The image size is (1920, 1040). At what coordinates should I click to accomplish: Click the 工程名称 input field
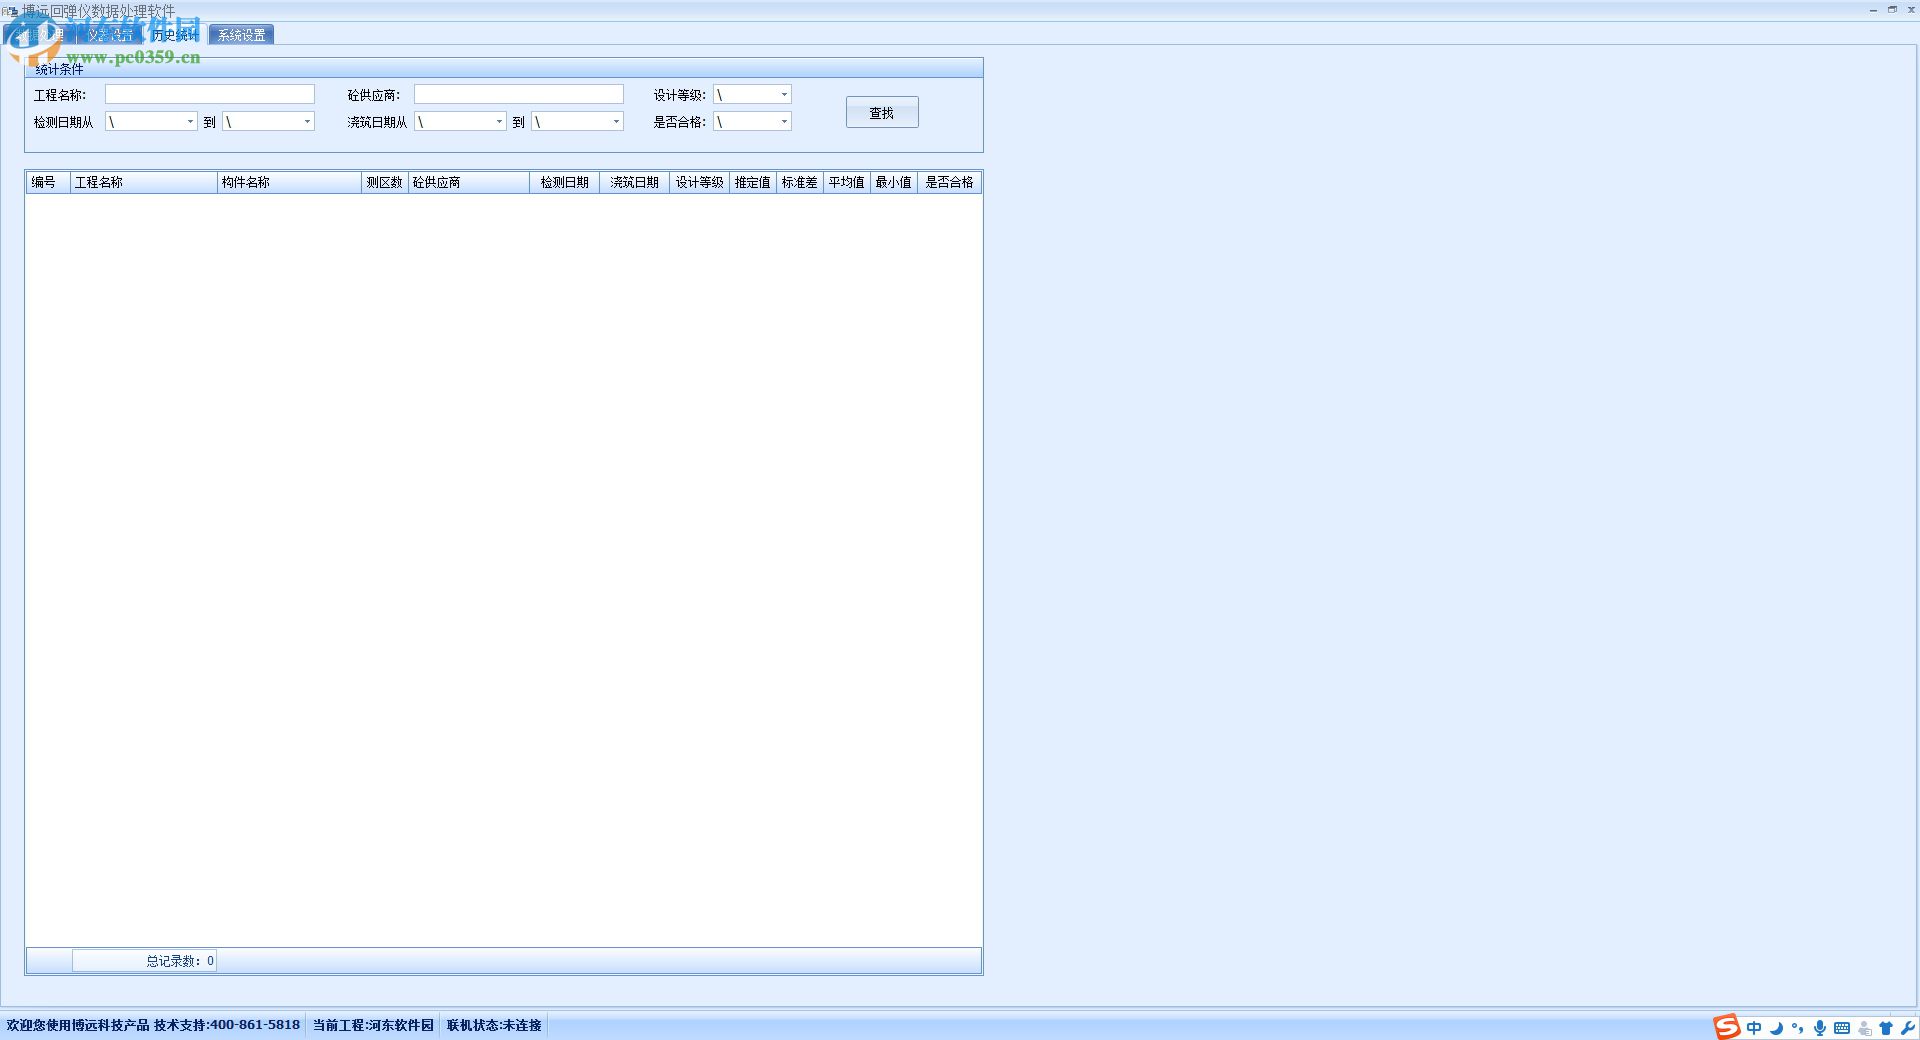click(210, 94)
